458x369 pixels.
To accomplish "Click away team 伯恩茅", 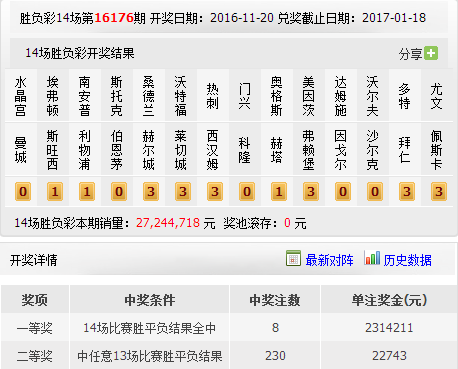I will pos(117,150).
